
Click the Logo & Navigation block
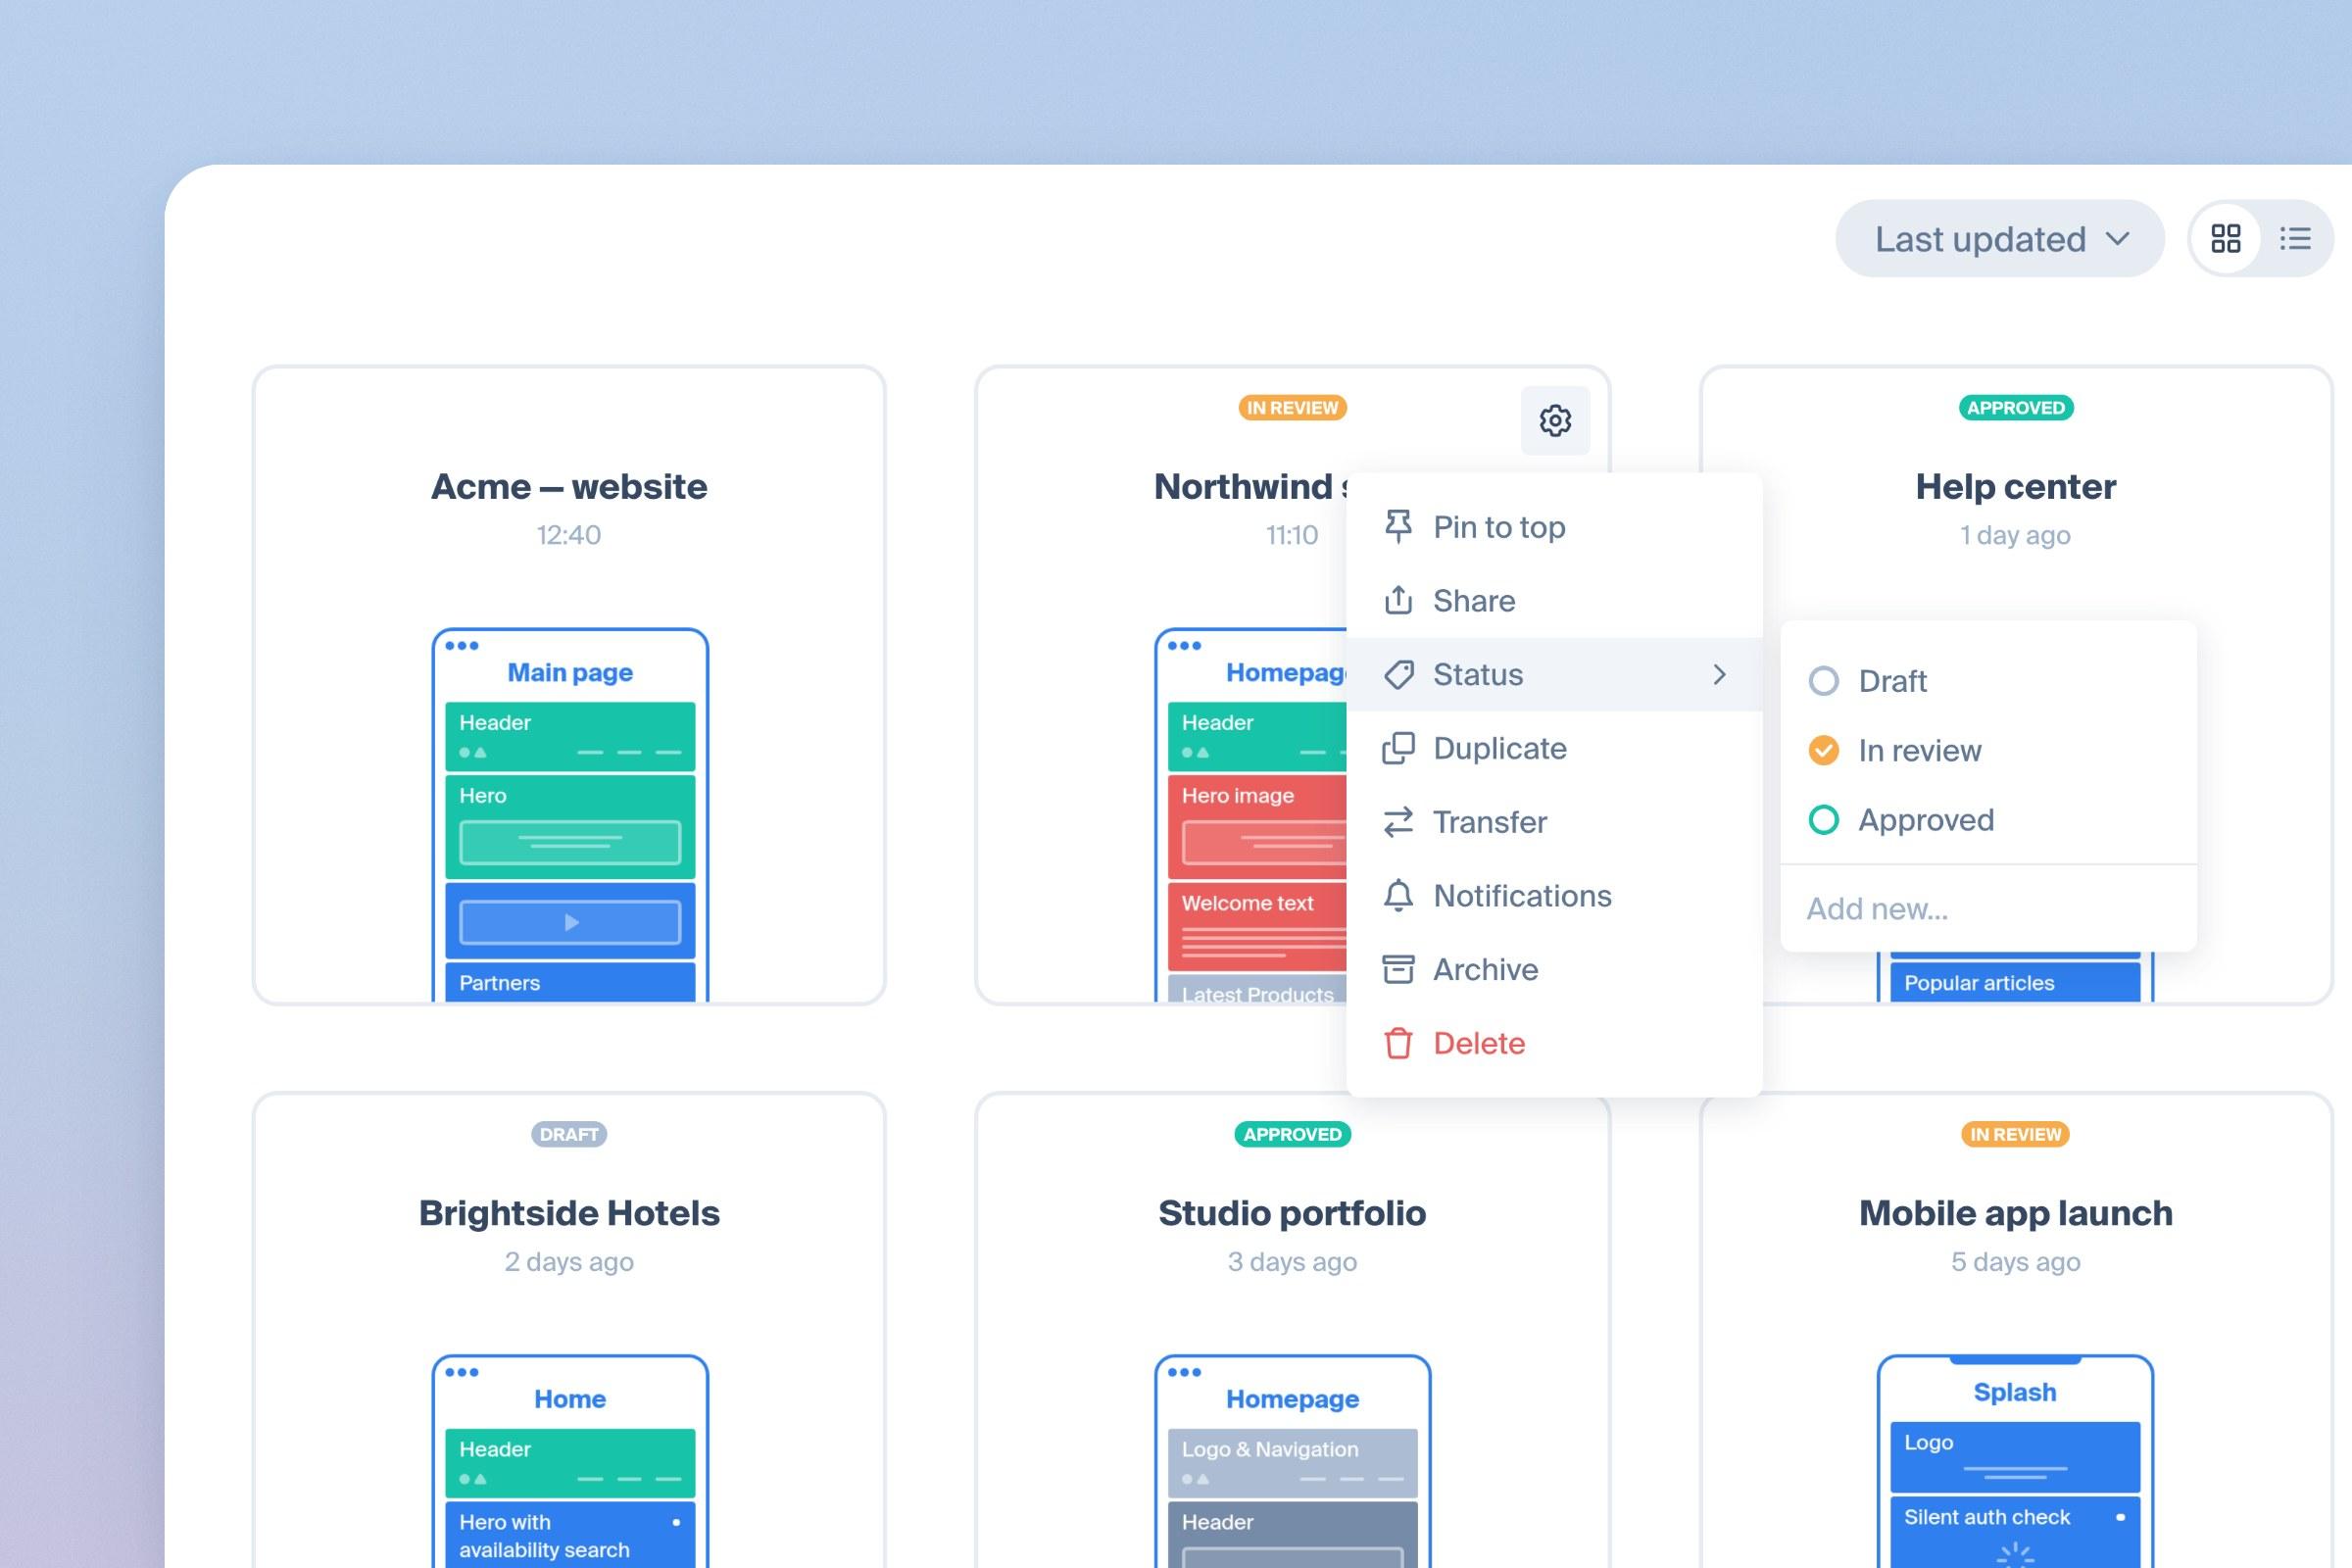click(1293, 1463)
